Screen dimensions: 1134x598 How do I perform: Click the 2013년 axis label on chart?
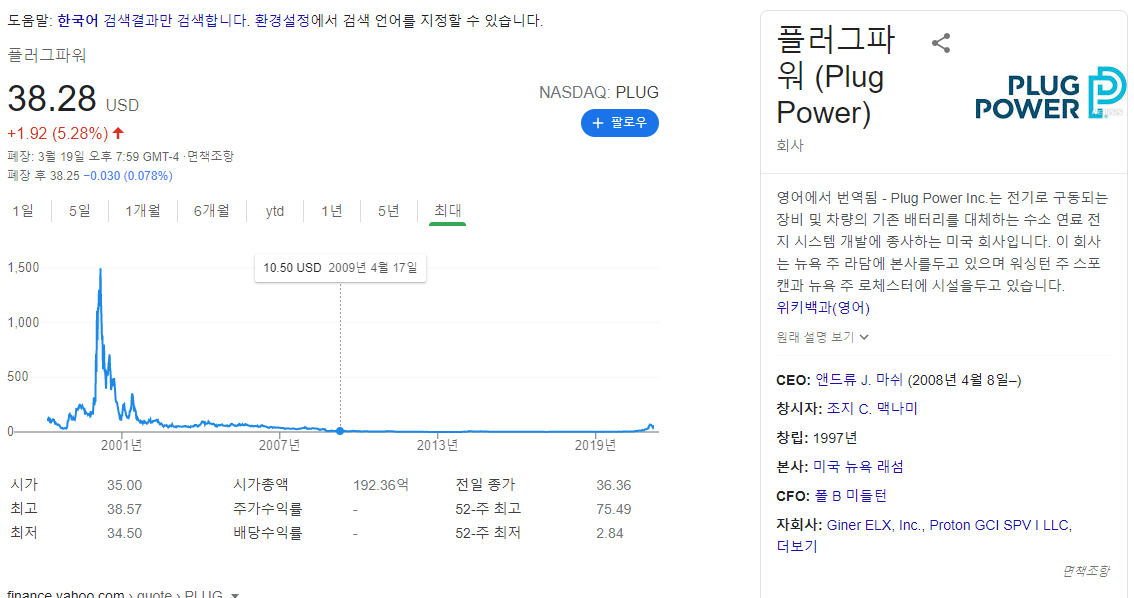437,445
